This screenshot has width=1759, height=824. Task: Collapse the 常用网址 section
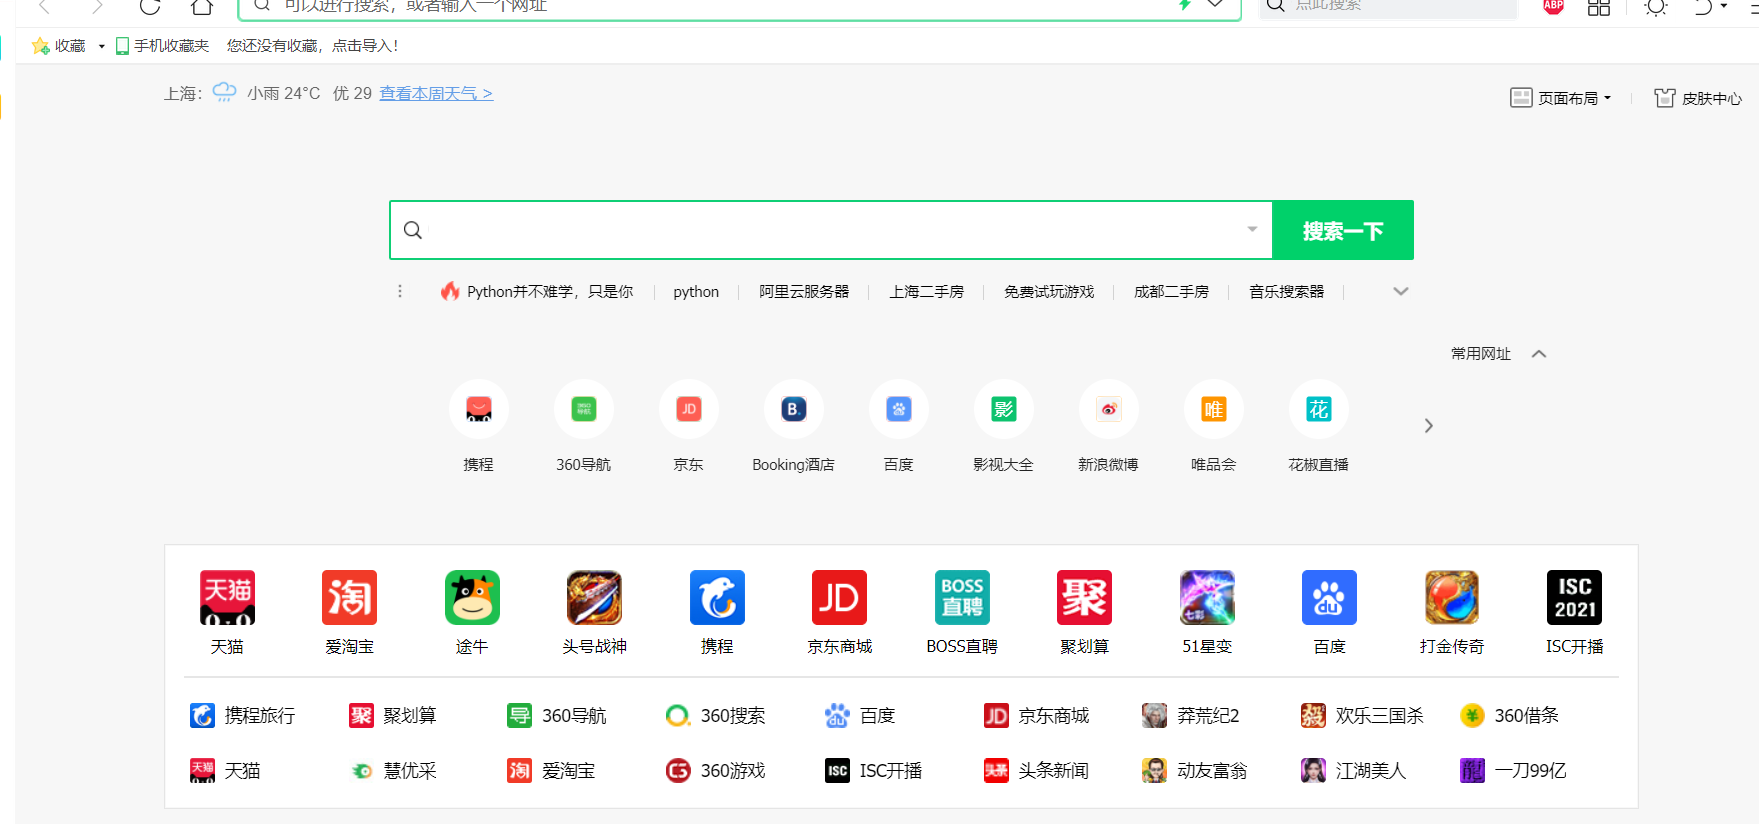coord(1539,354)
